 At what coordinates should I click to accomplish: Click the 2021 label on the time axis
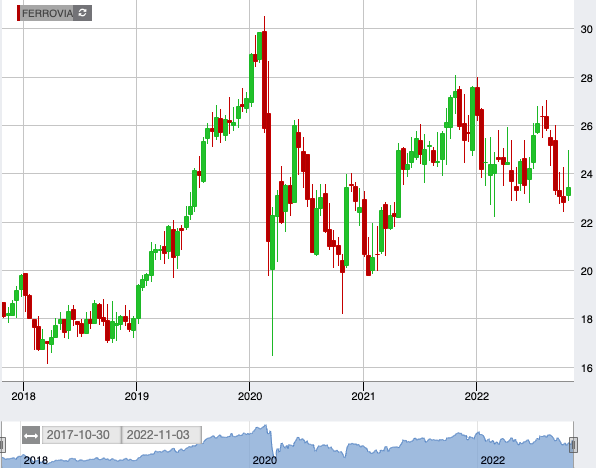point(363,396)
